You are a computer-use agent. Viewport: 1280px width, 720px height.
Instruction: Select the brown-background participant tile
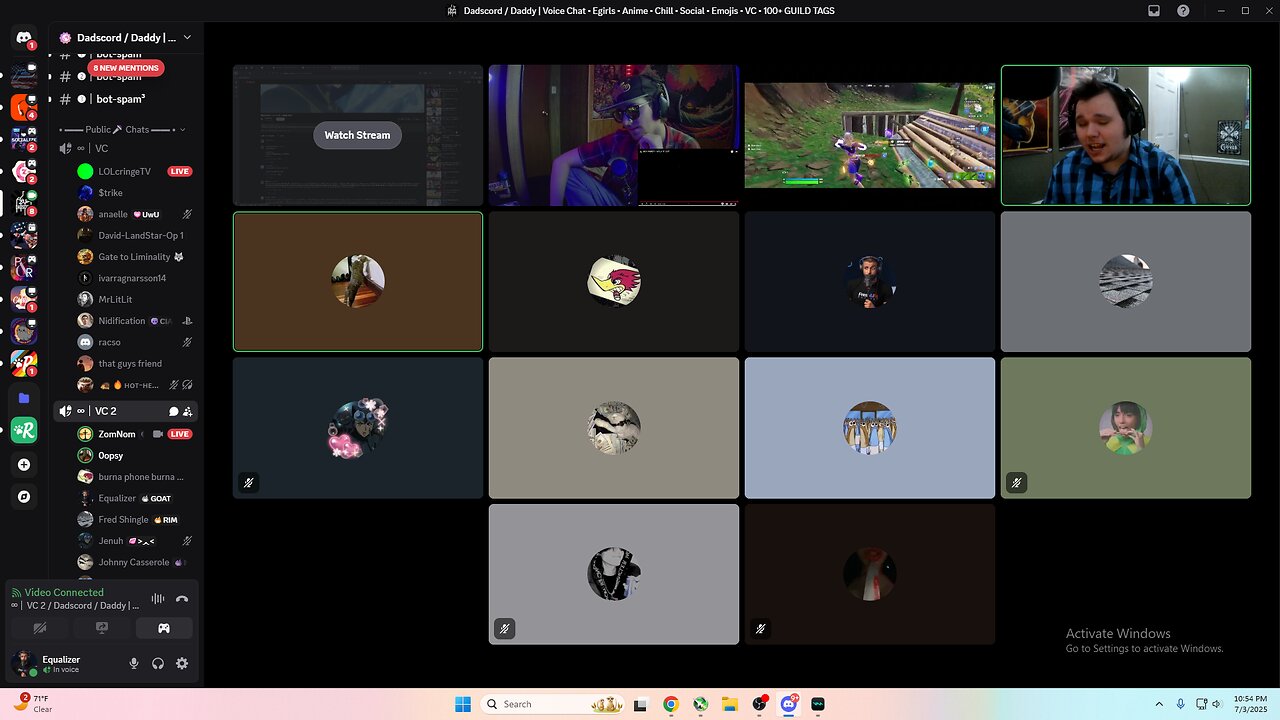point(358,281)
